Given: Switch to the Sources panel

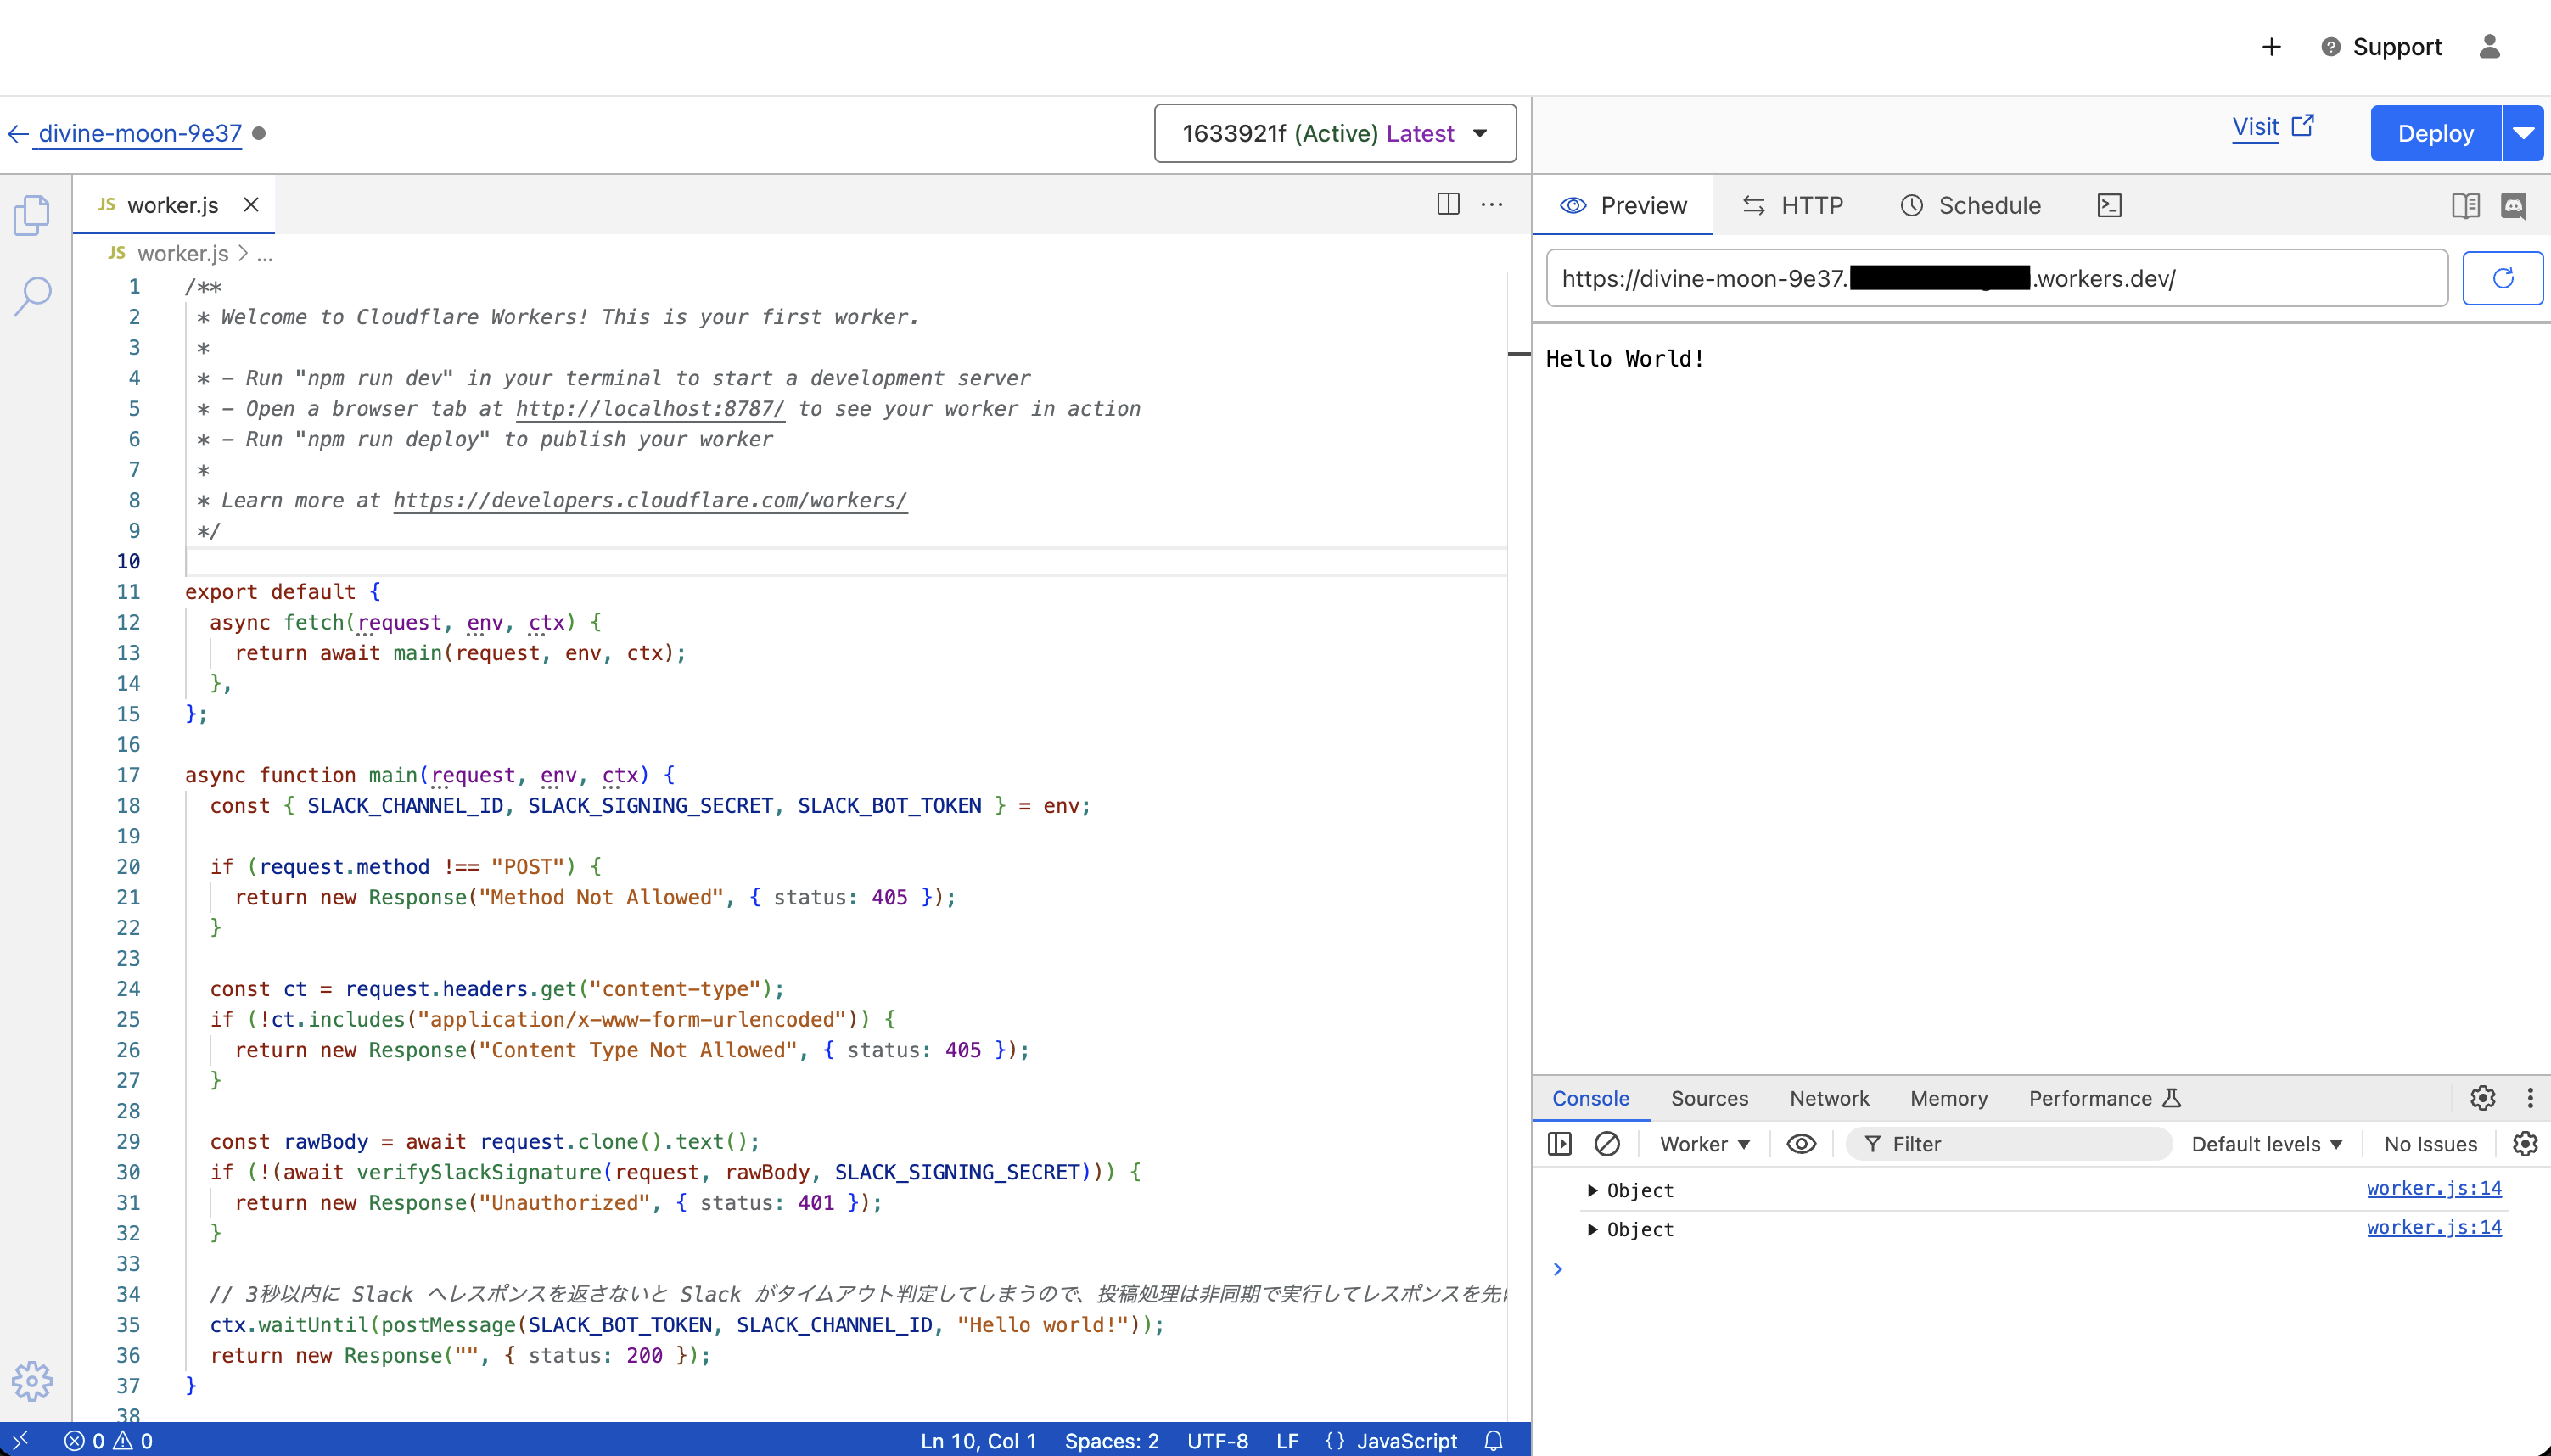Looking at the screenshot, I should coord(1708,1098).
